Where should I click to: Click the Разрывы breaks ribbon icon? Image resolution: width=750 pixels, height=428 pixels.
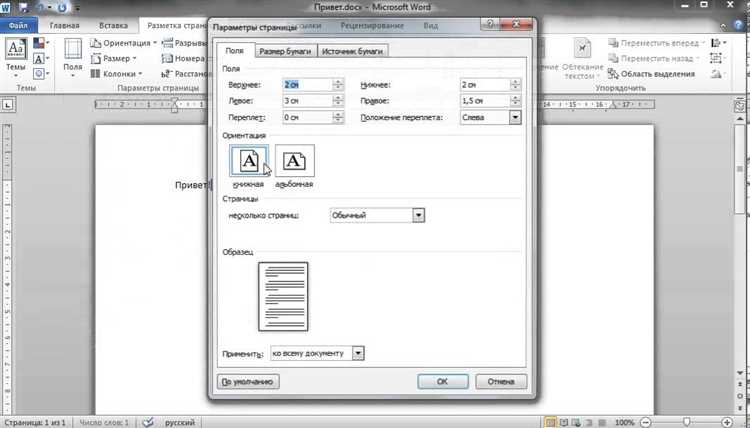pos(167,43)
